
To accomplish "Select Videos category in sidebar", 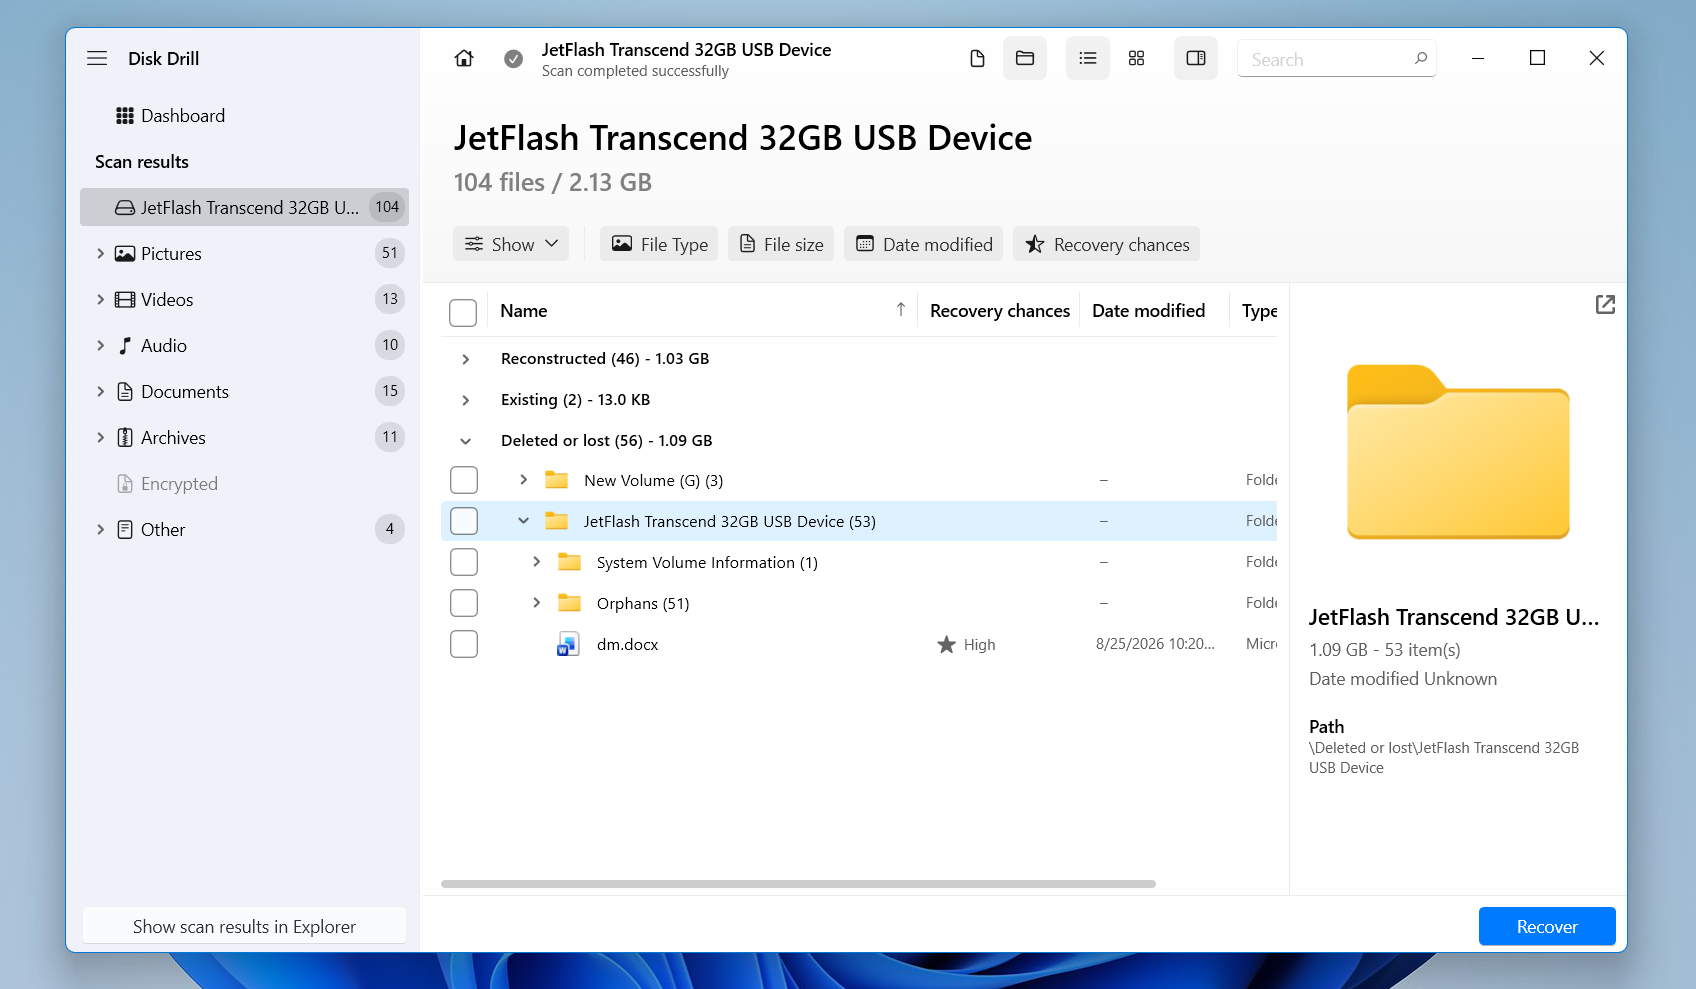I will pyautogui.click(x=244, y=300).
